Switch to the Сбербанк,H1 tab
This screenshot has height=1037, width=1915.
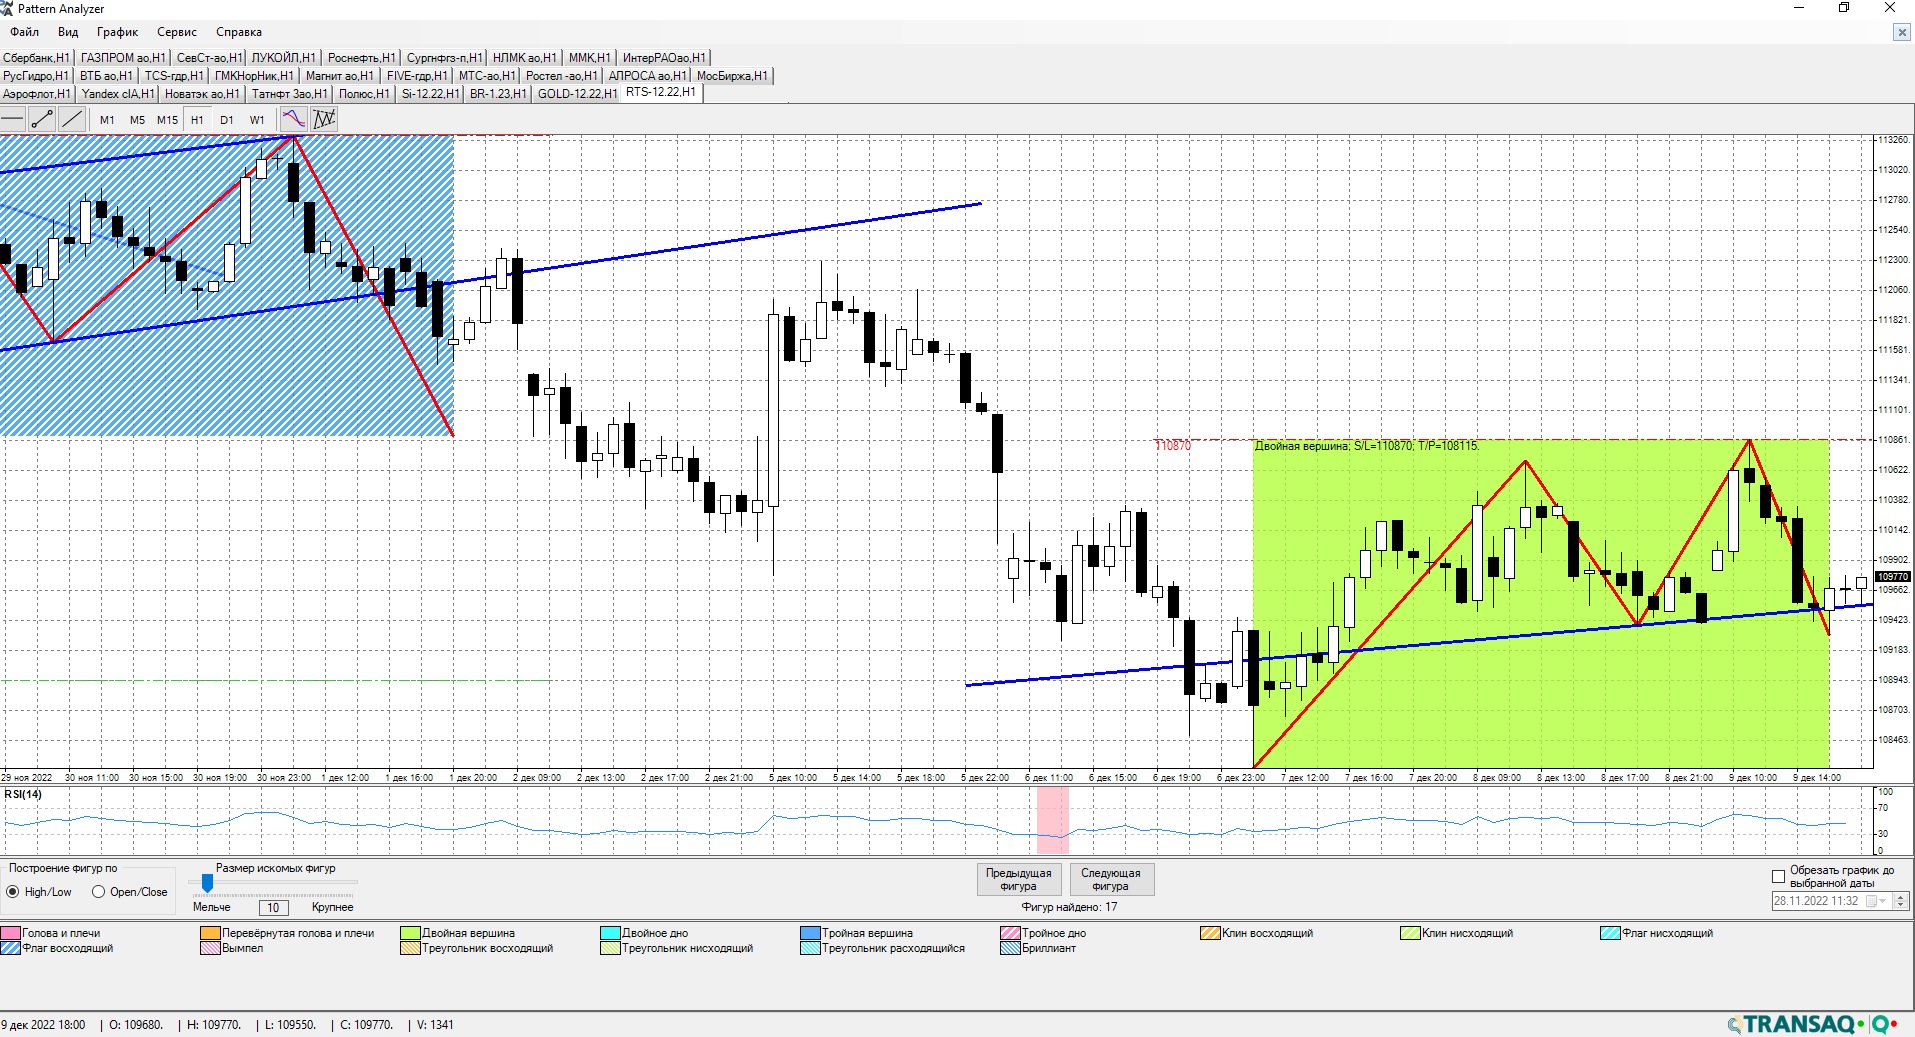(x=36, y=58)
